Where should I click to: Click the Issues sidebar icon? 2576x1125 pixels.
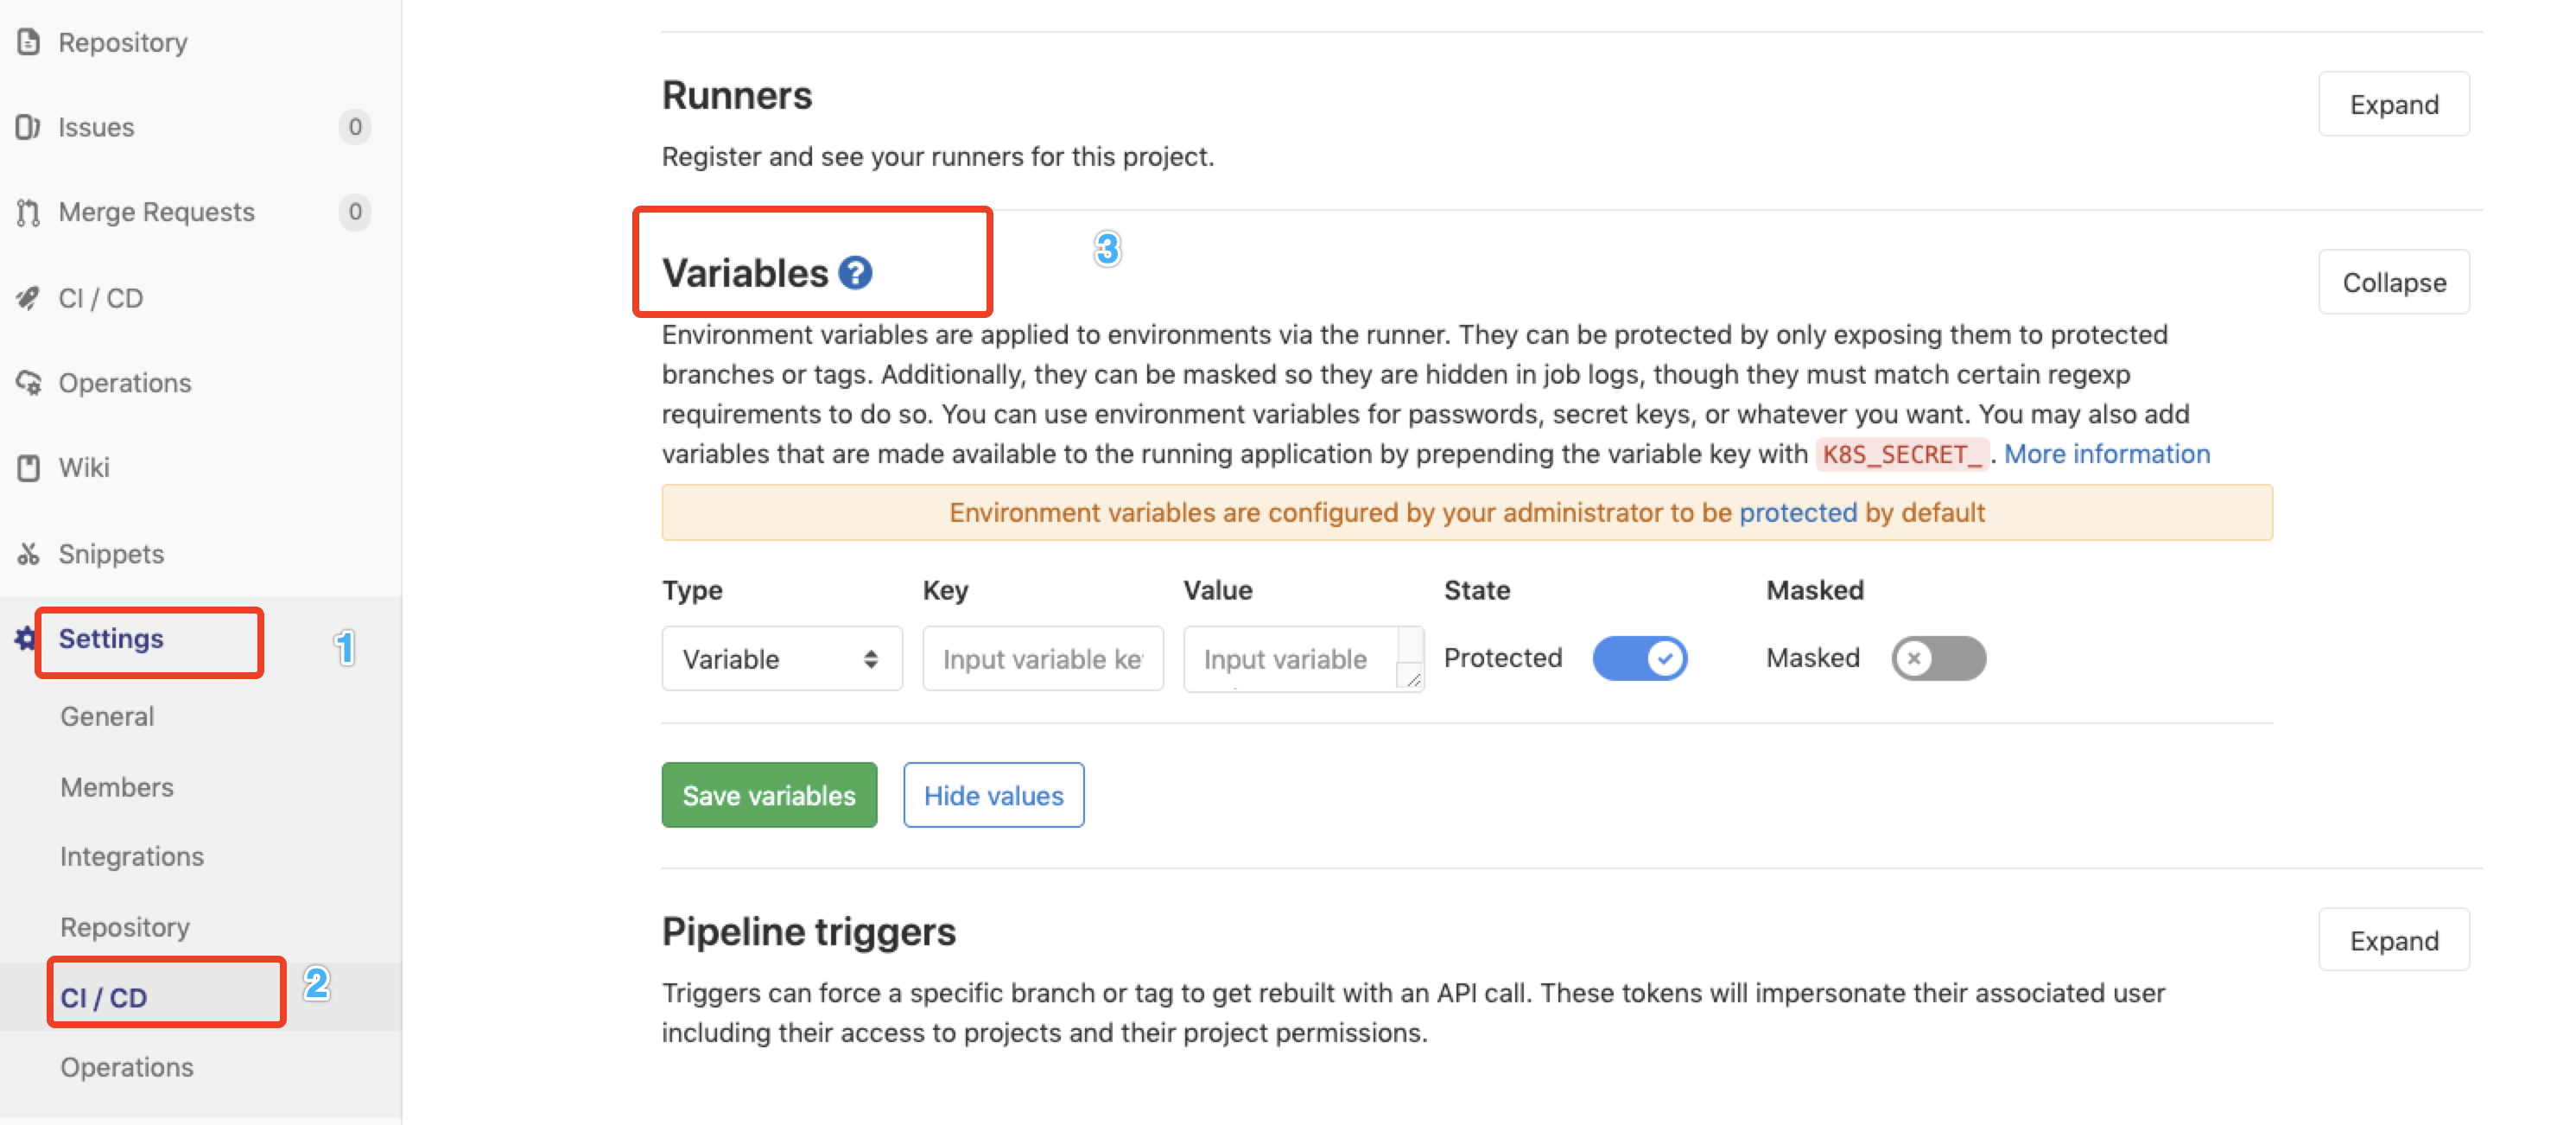28,127
